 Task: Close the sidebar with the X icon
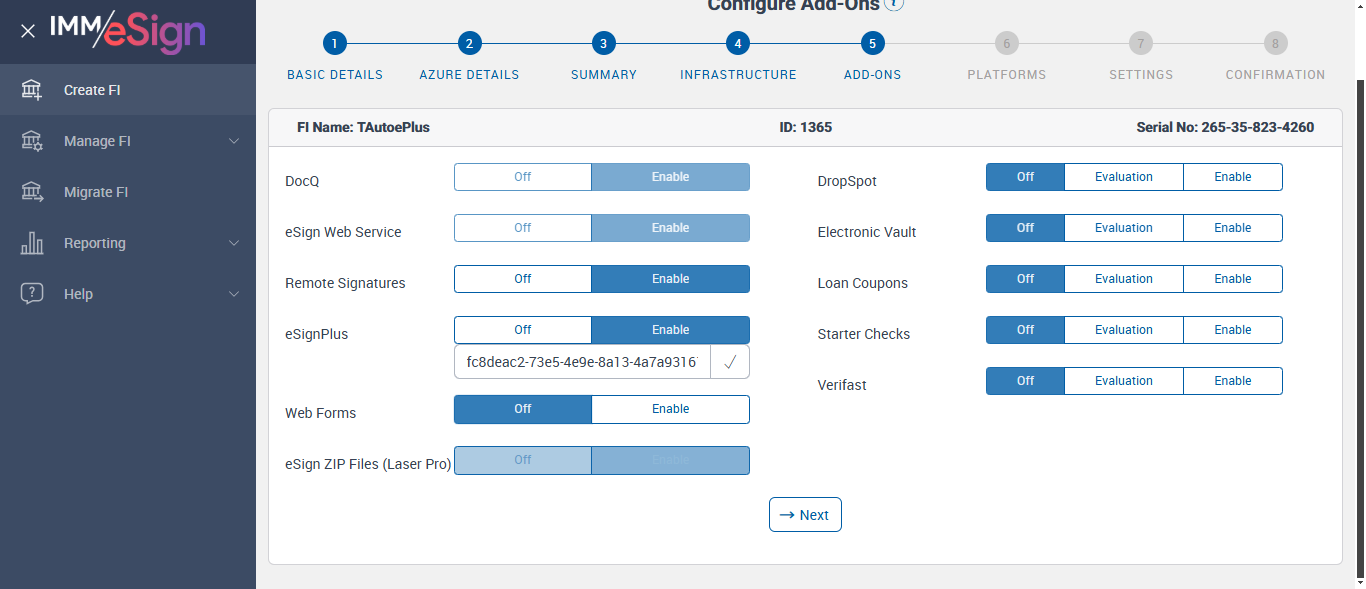tap(28, 31)
